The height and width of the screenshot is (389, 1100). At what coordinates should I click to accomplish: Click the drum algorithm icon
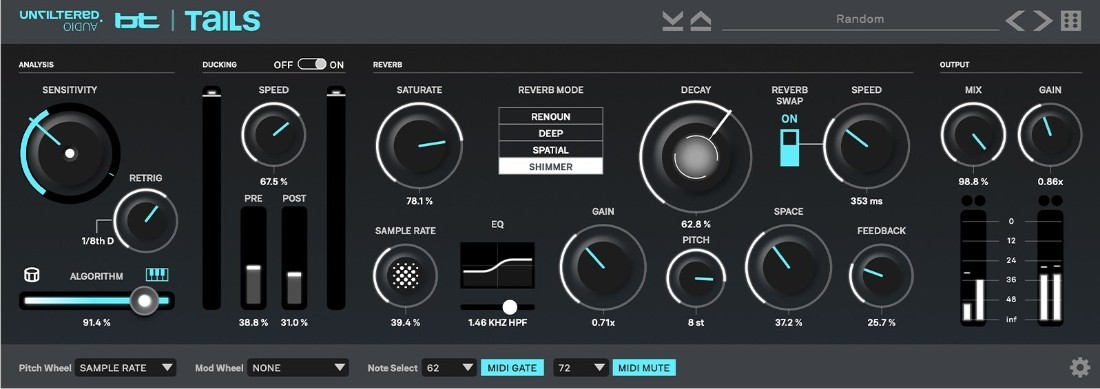31,275
